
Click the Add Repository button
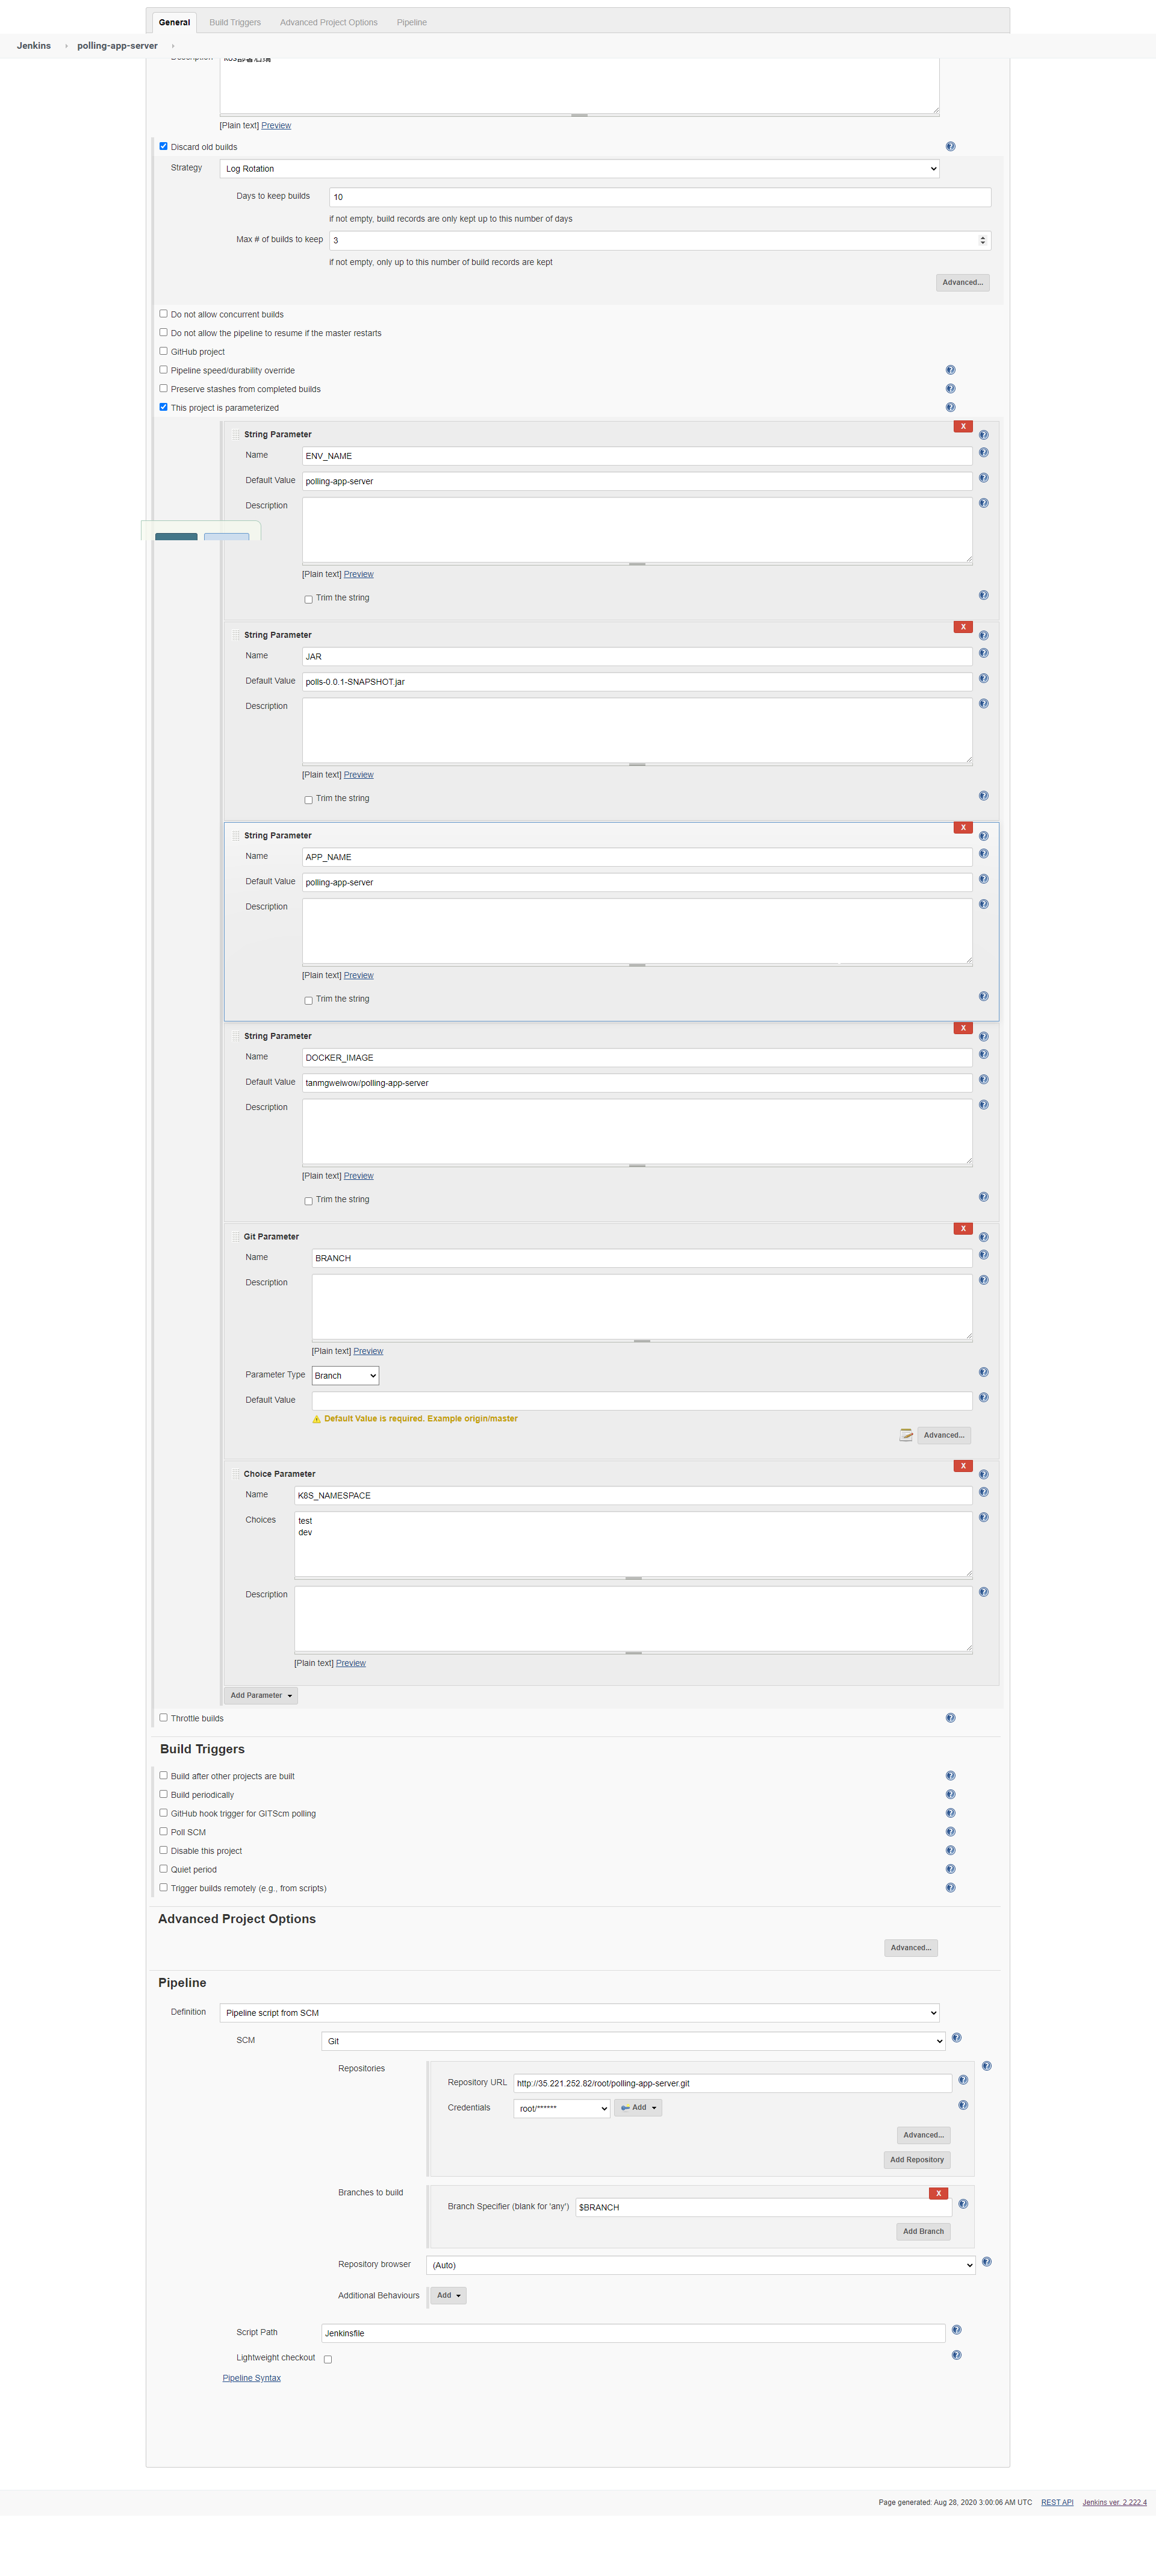pyautogui.click(x=916, y=2159)
